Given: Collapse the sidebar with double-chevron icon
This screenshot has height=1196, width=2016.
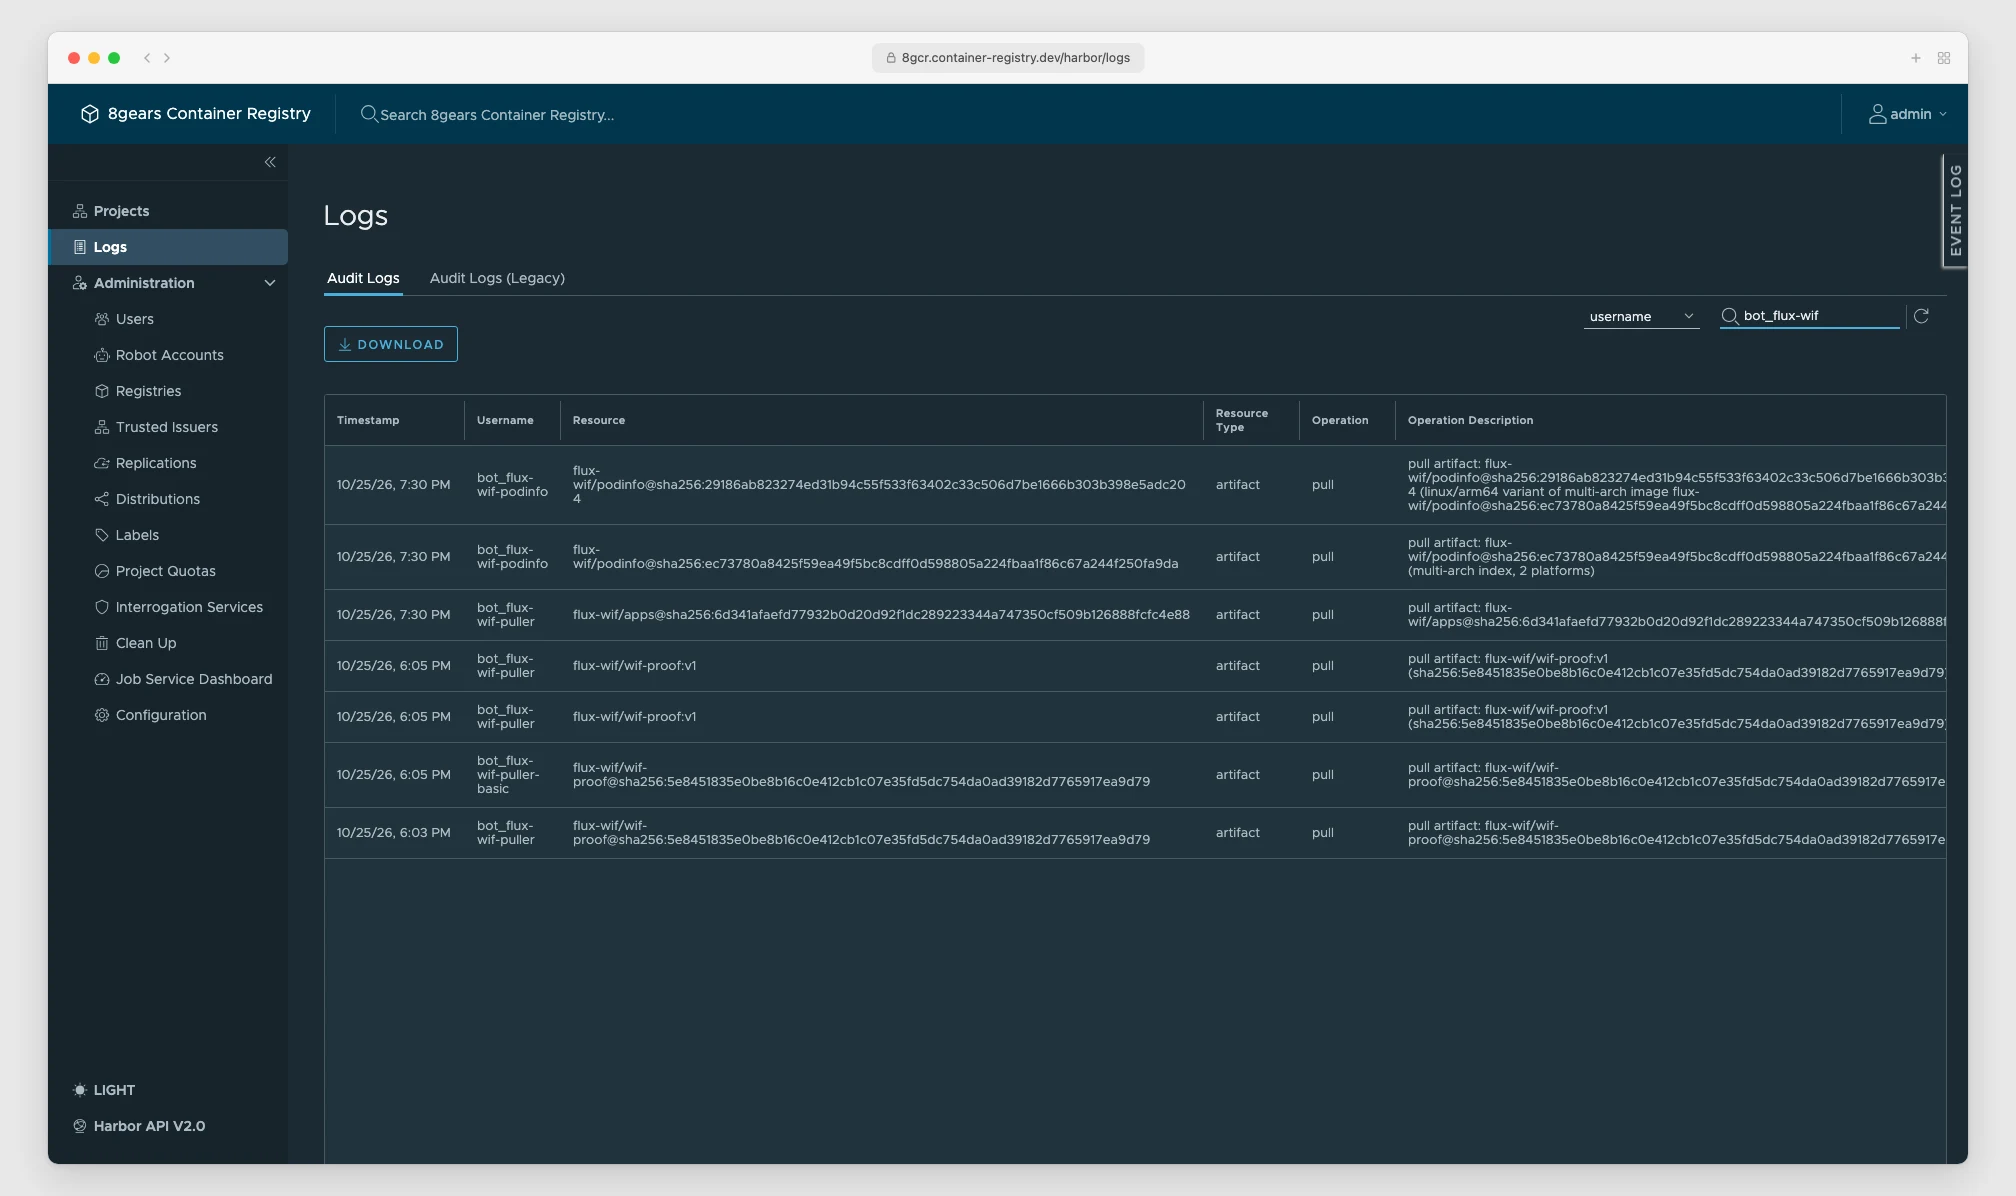Looking at the screenshot, I should point(270,162).
